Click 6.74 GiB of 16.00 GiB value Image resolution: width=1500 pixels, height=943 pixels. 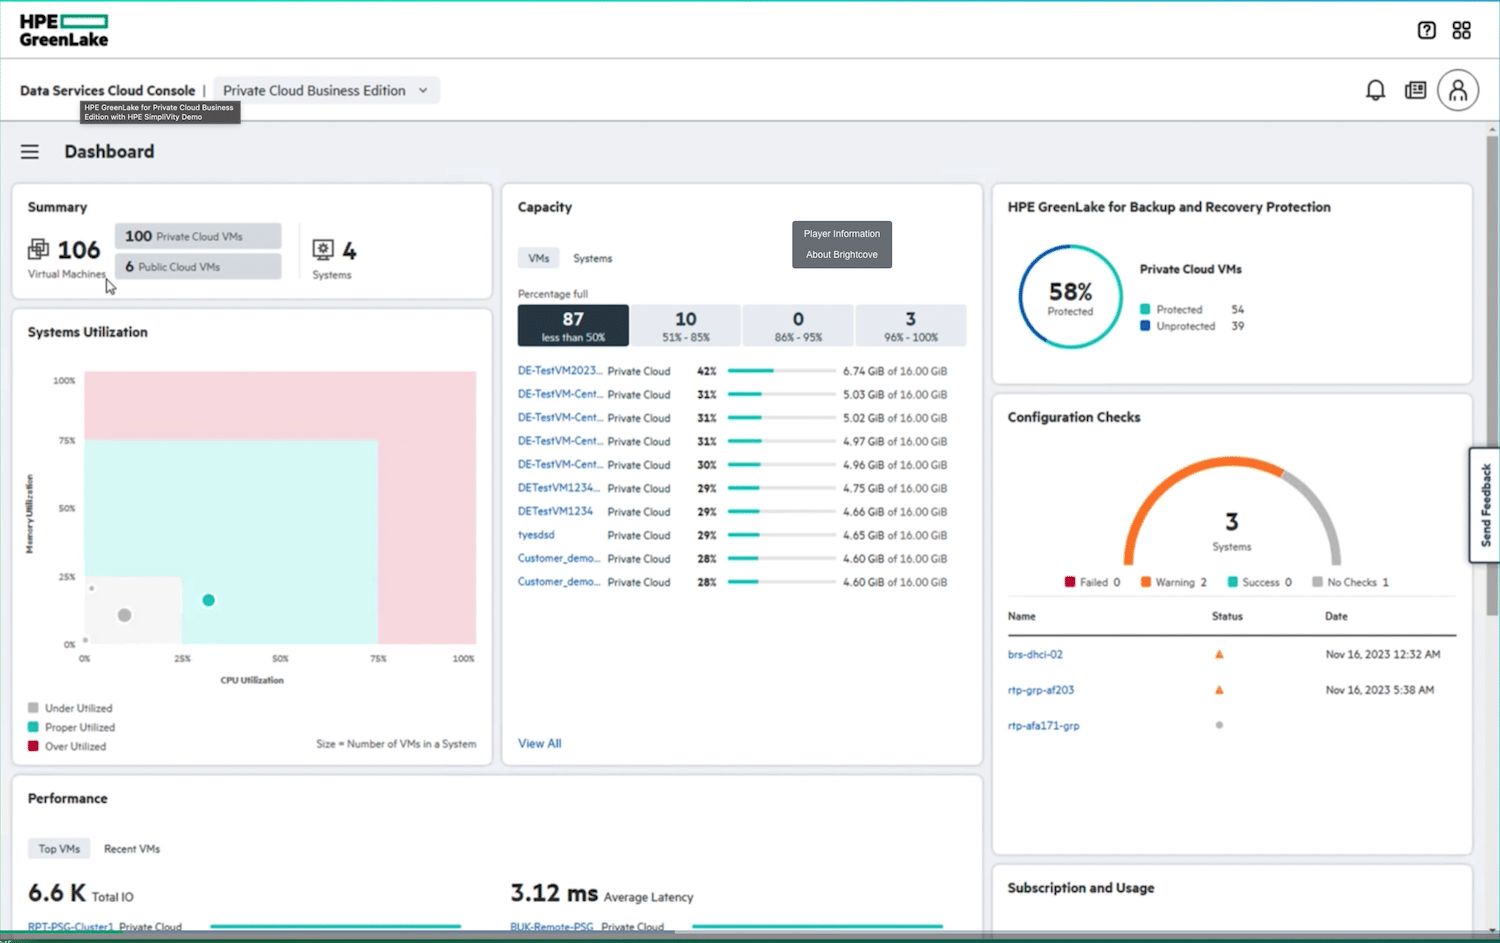(895, 371)
